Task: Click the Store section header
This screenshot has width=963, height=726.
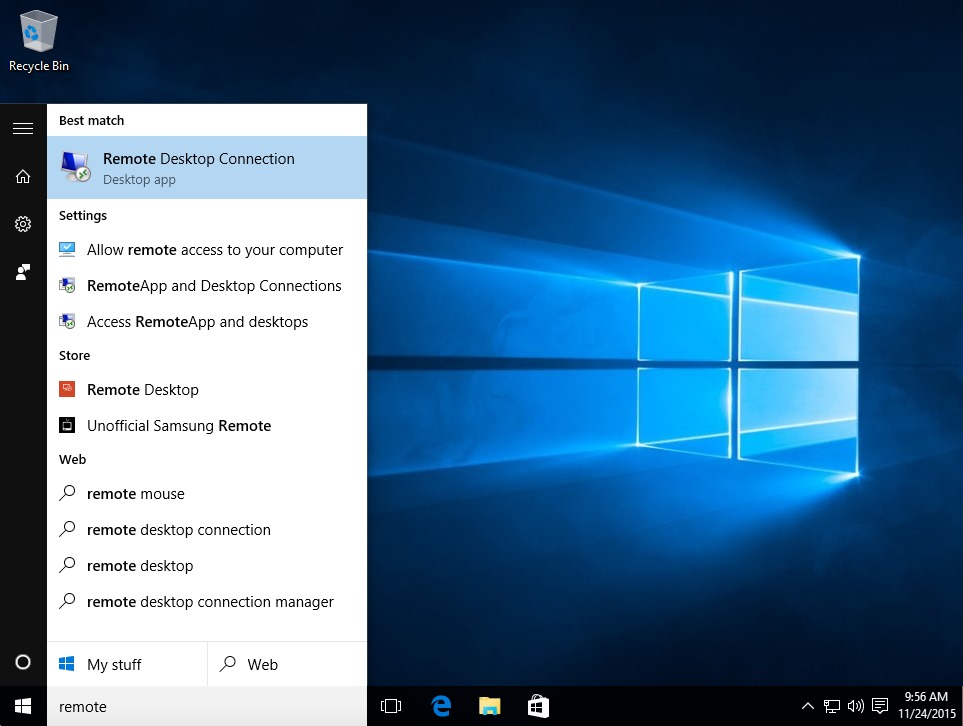Action: click(x=74, y=356)
